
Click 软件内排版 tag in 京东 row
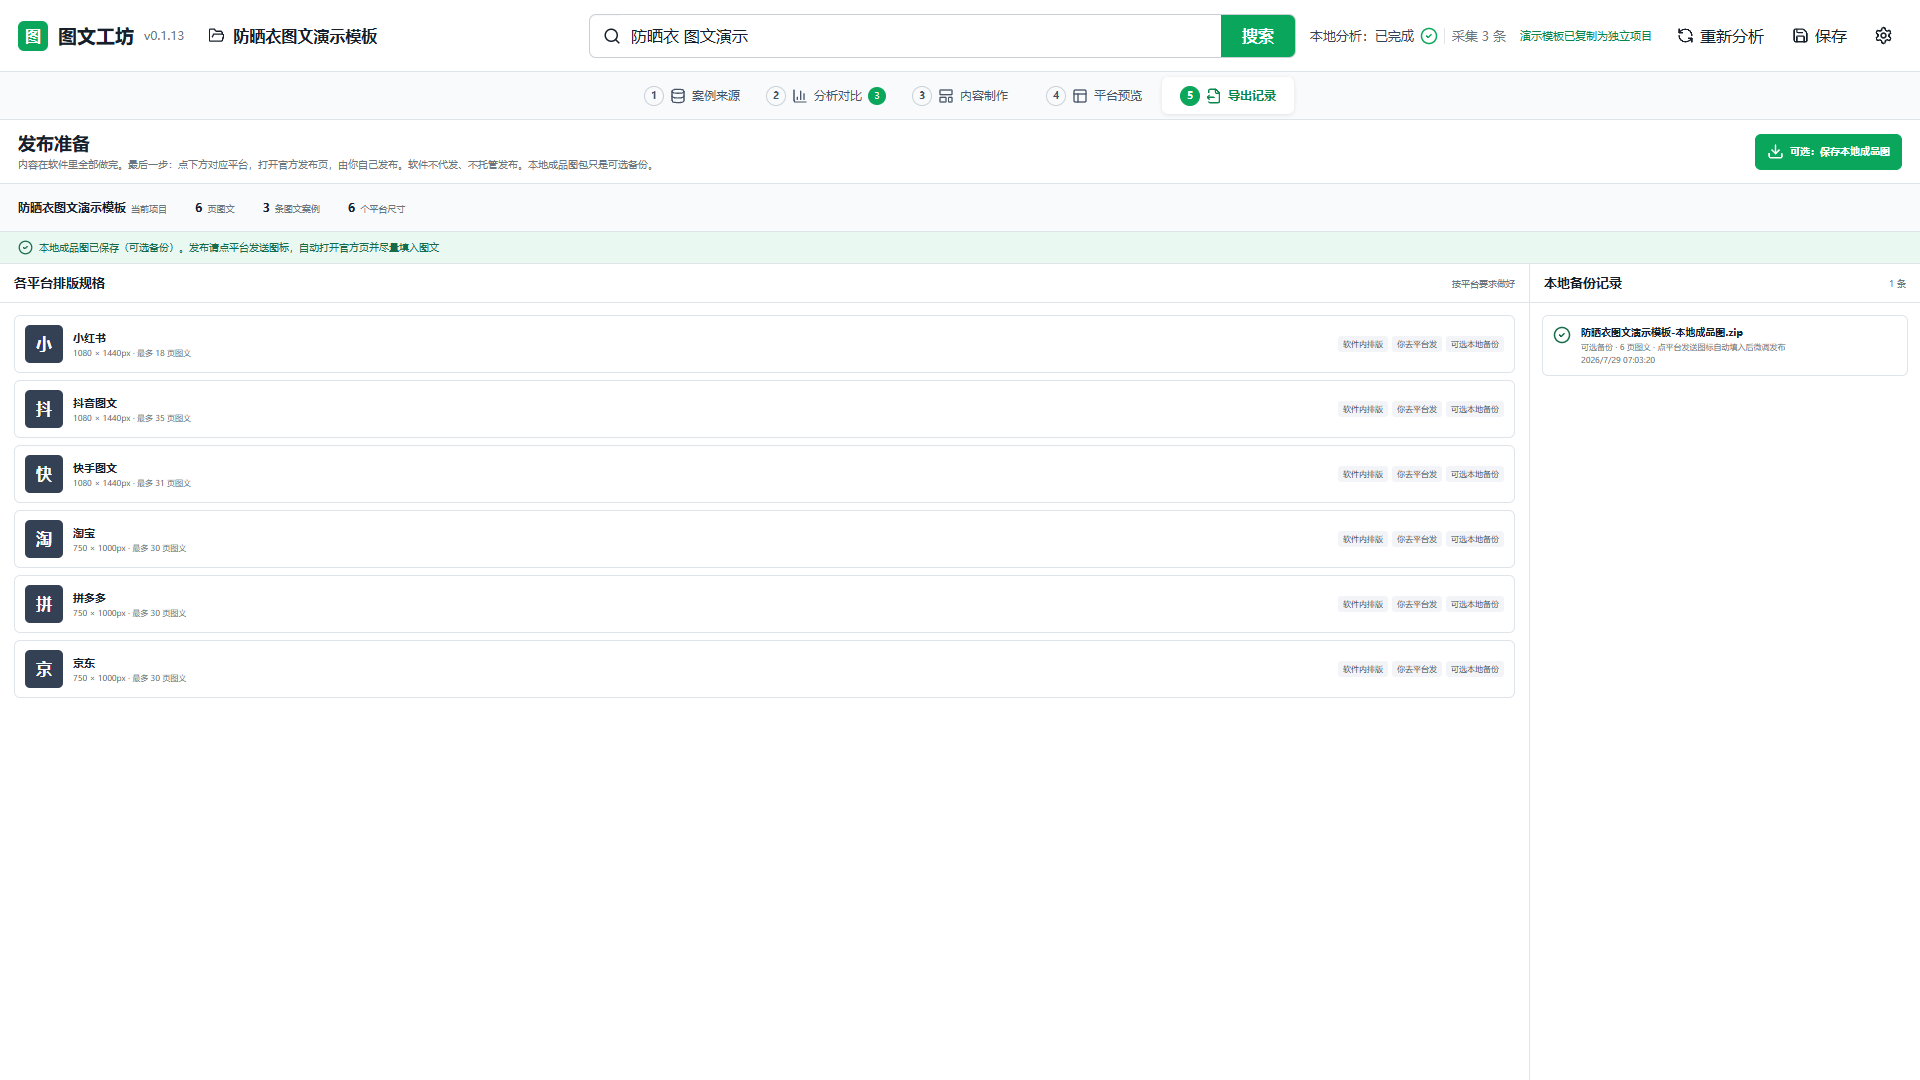1363,670
